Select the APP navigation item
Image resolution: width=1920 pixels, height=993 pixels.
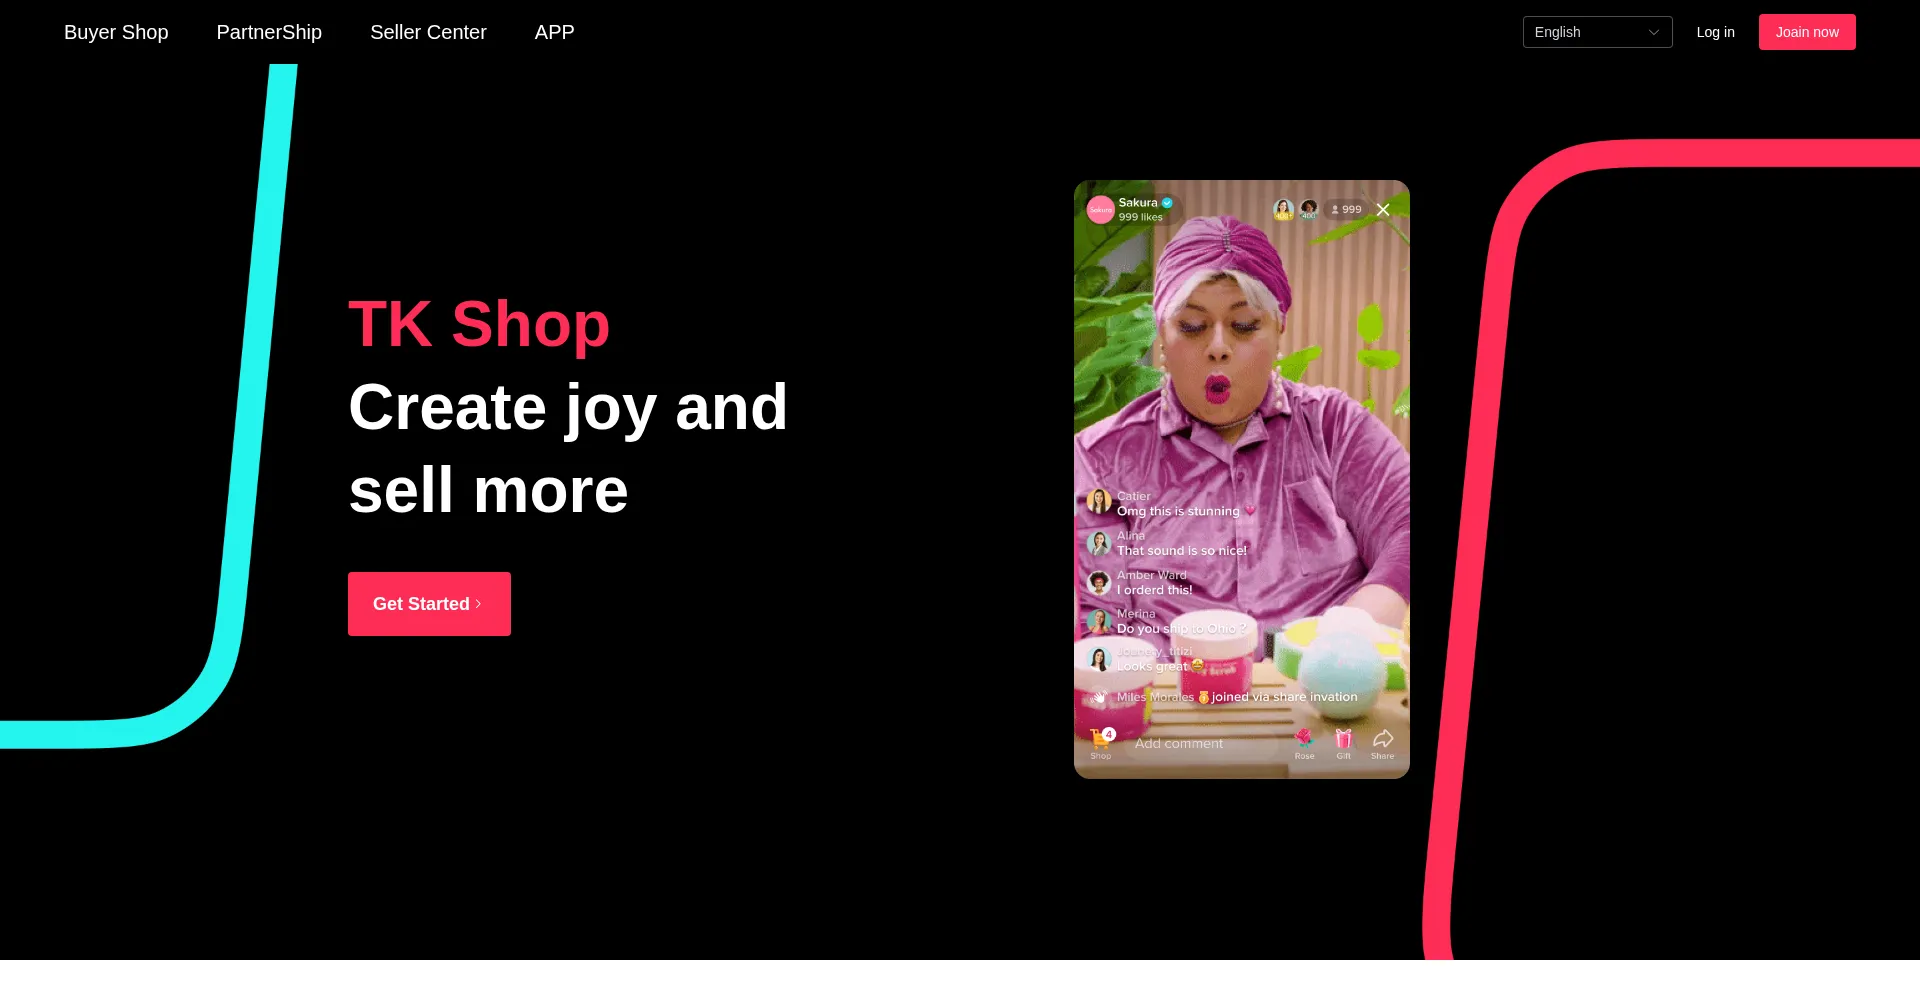pos(554,32)
